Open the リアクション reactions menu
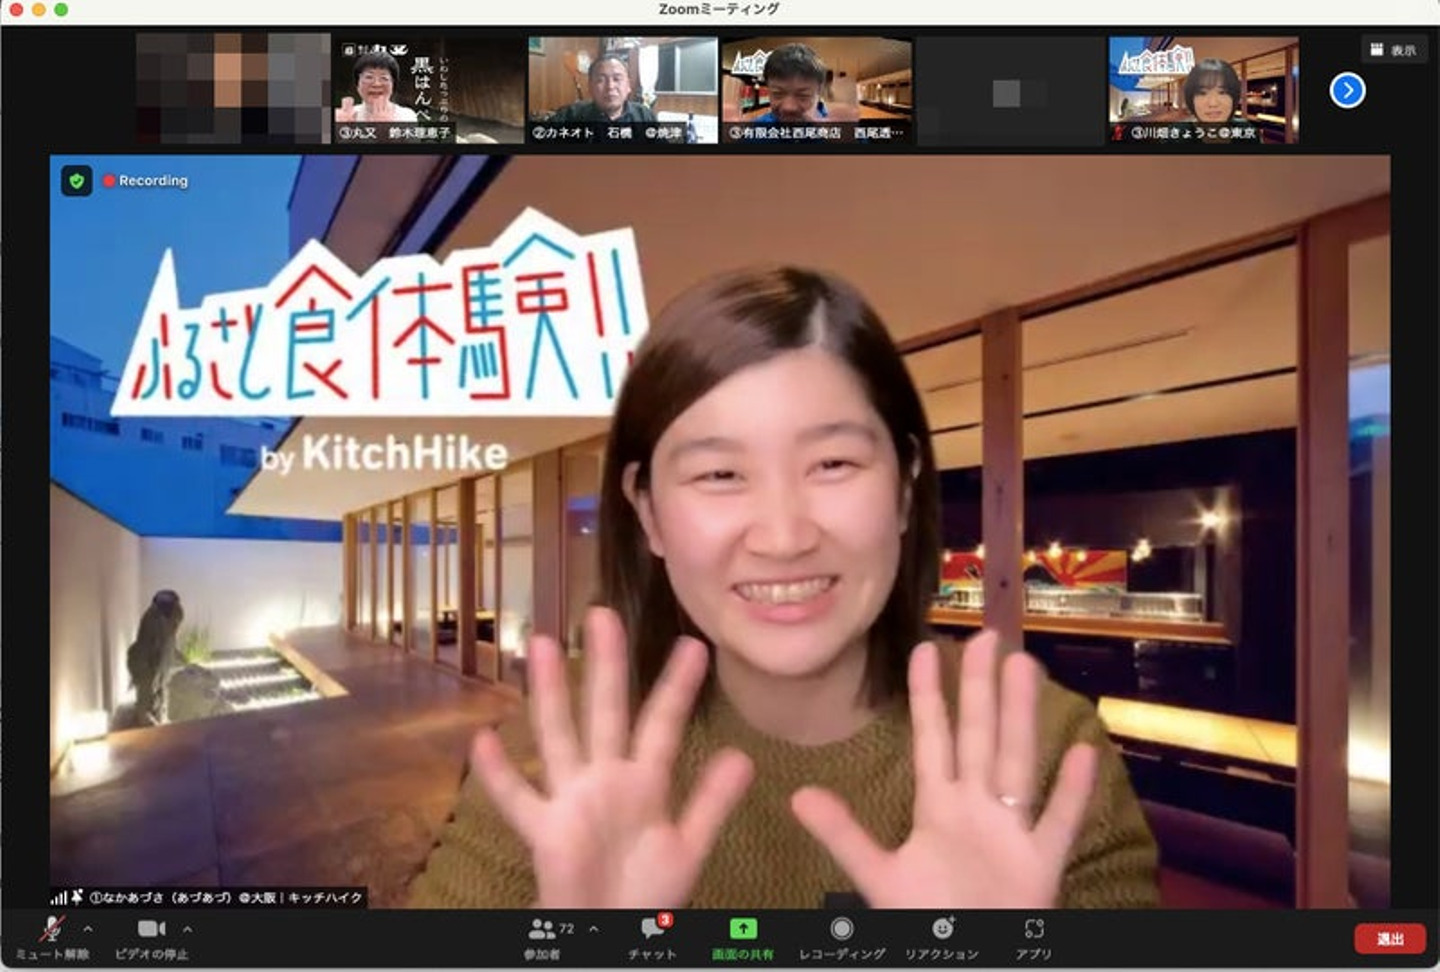 coord(942,937)
